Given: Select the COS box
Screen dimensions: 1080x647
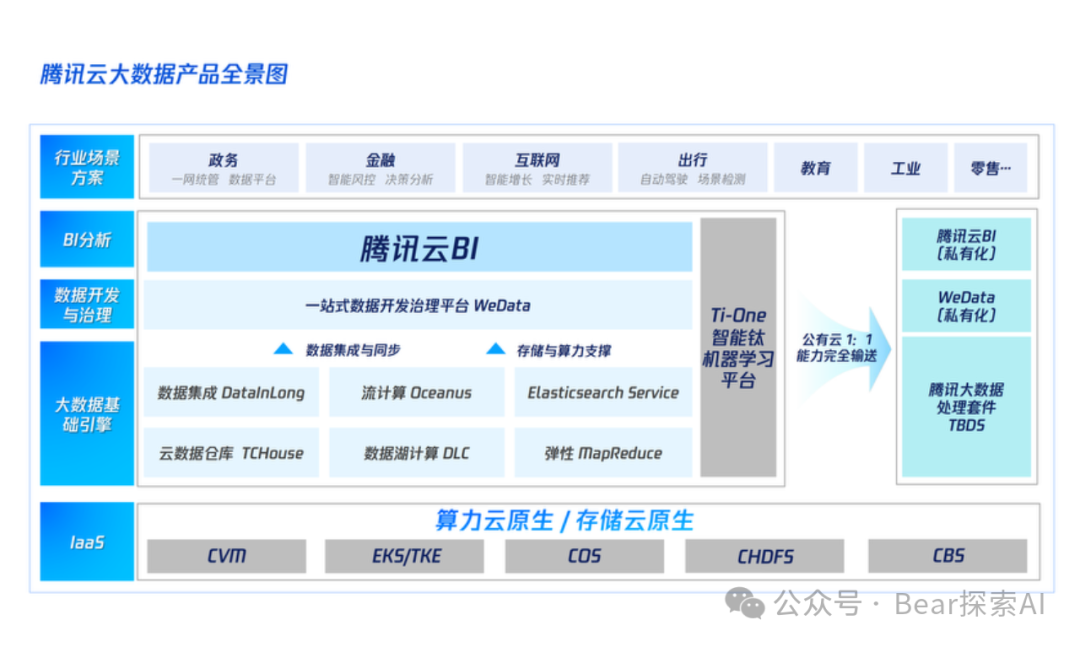Looking at the screenshot, I should click(x=585, y=555).
